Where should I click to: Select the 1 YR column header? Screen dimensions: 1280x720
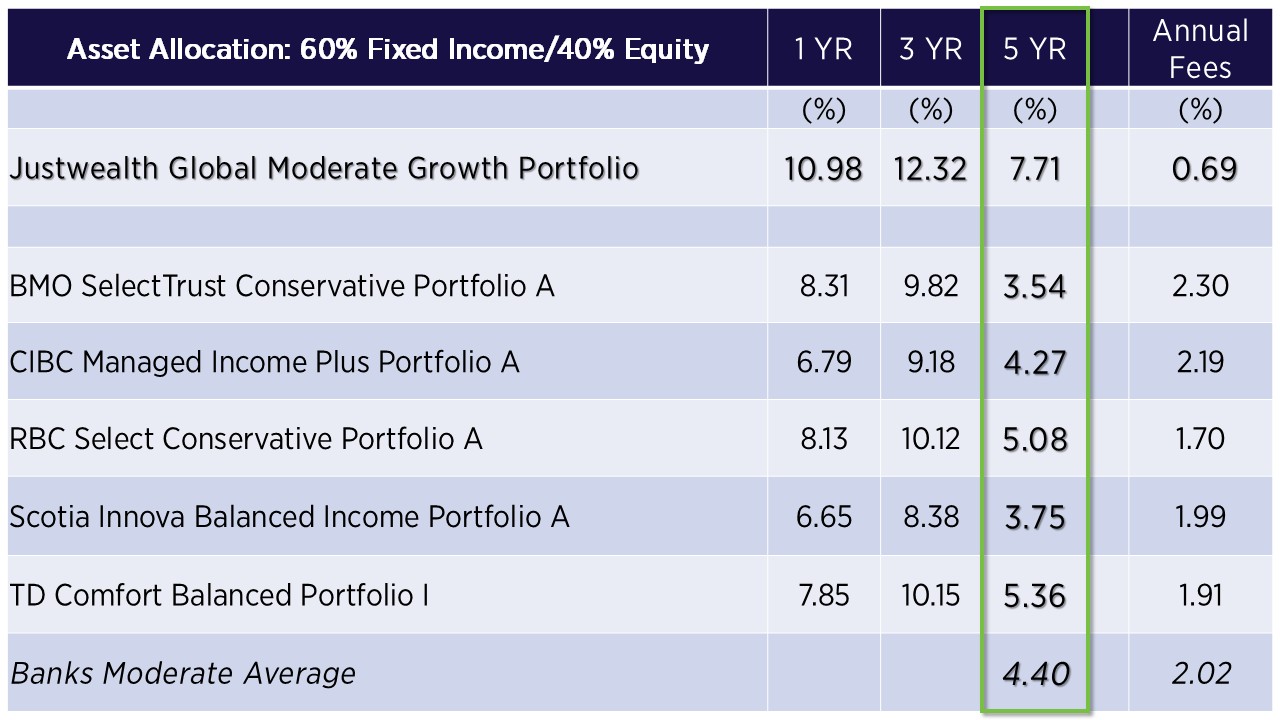(x=824, y=49)
